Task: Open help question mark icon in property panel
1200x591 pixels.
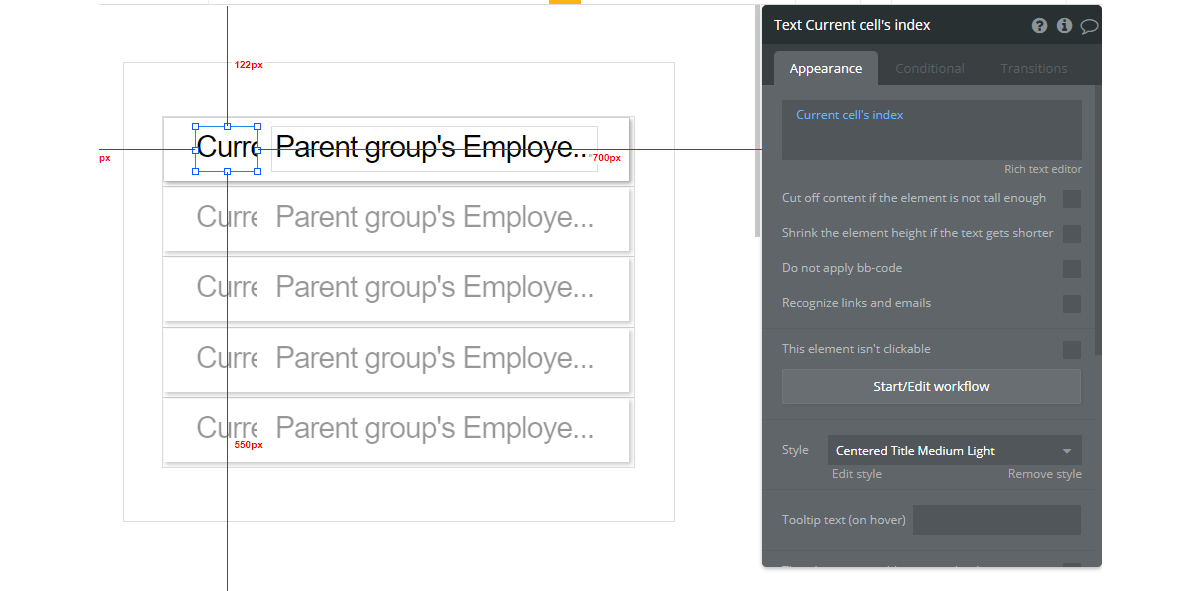Action: (1040, 26)
